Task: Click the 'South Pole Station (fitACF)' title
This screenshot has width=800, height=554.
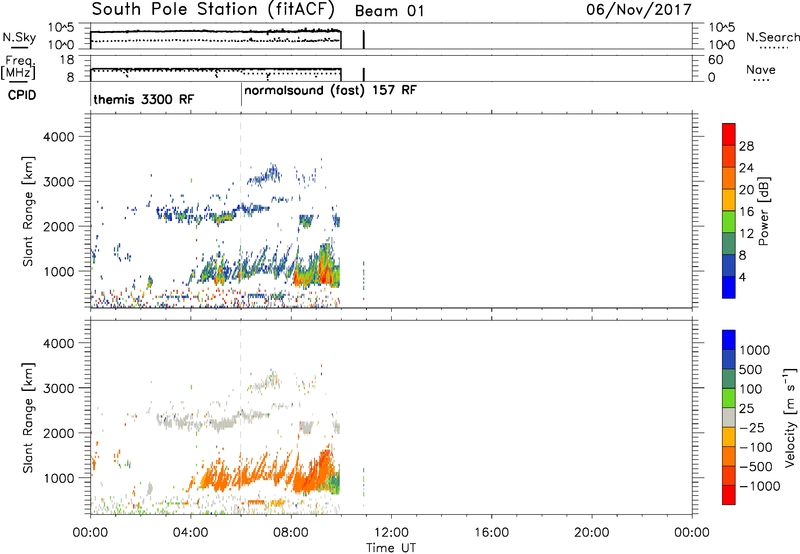Action: pyautogui.click(x=213, y=10)
